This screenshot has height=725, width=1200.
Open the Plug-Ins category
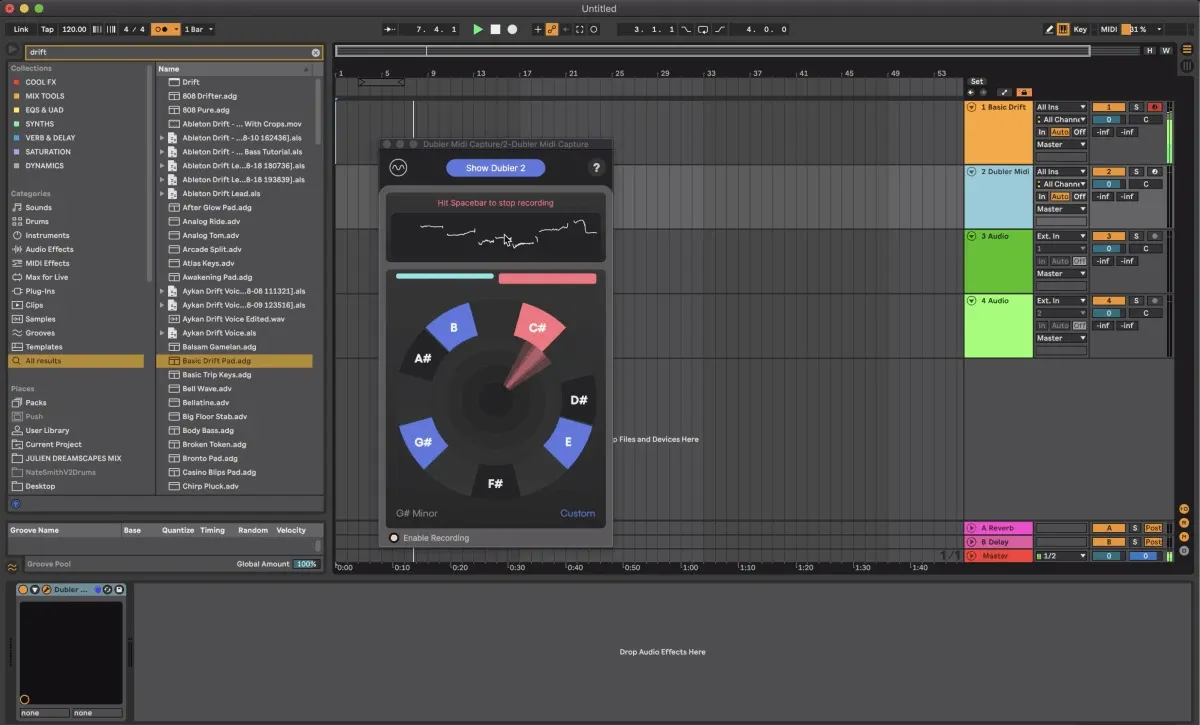40,291
